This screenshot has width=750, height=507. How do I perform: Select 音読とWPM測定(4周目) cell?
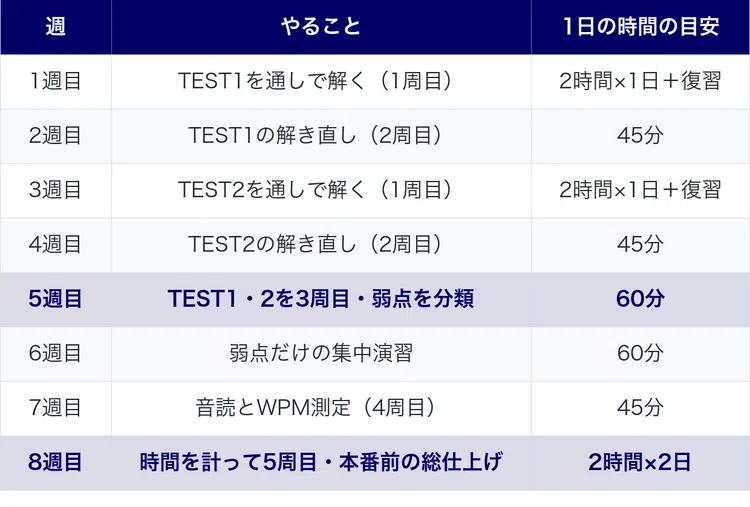point(321,408)
